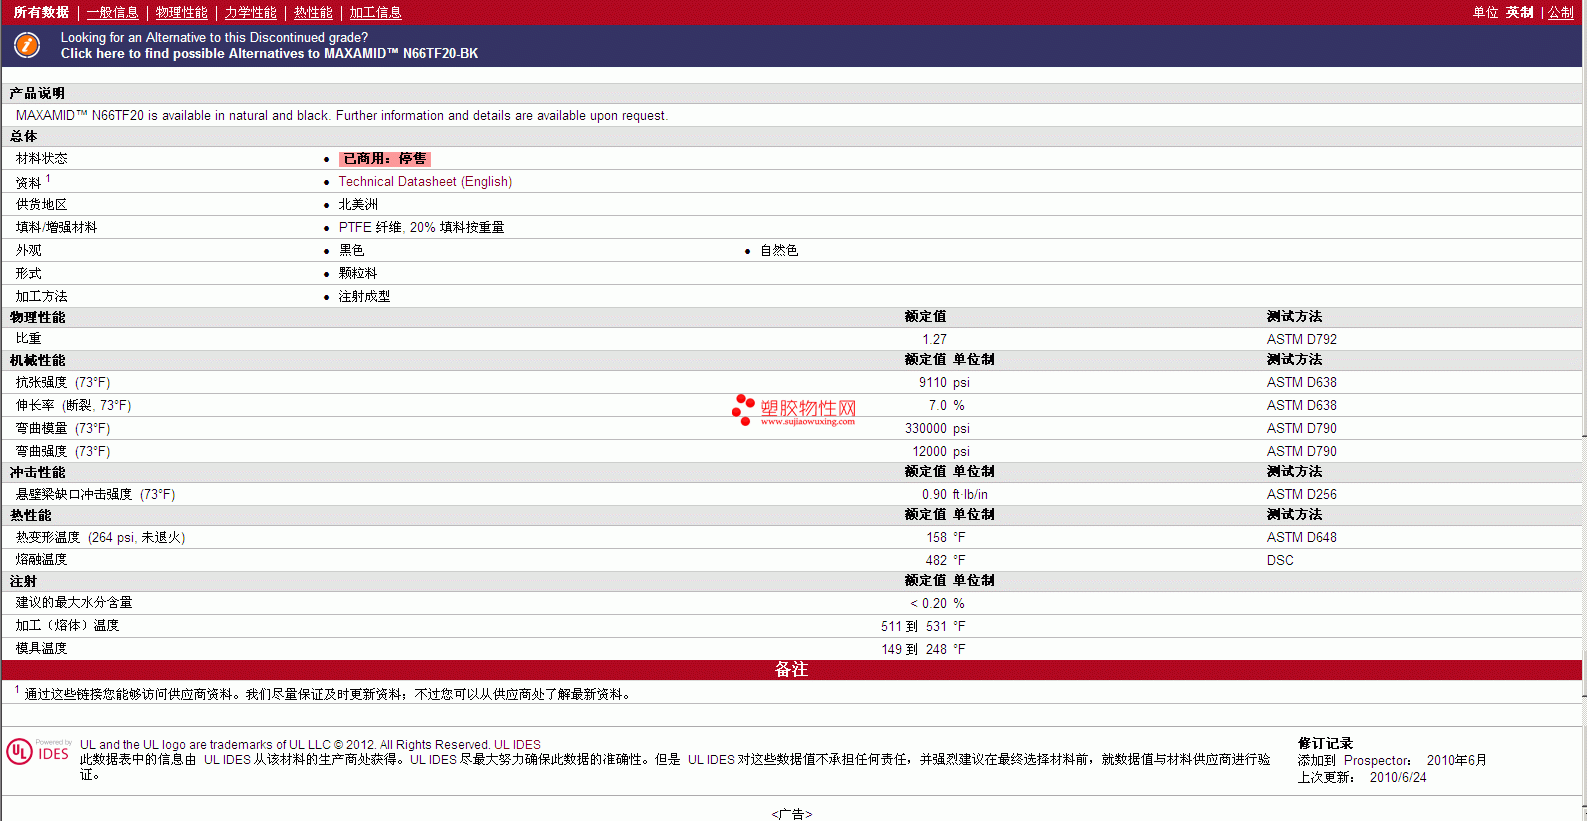
Task: Click the 已商用: 停售 status label
Action: (x=385, y=159)
